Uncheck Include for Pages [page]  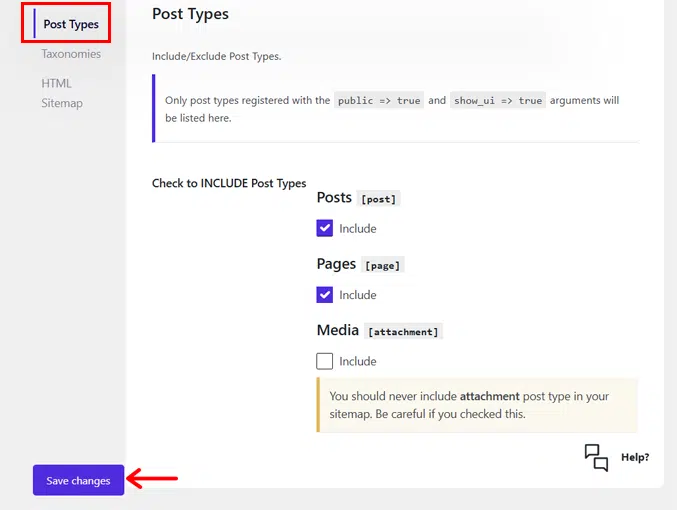click(325, 295)
